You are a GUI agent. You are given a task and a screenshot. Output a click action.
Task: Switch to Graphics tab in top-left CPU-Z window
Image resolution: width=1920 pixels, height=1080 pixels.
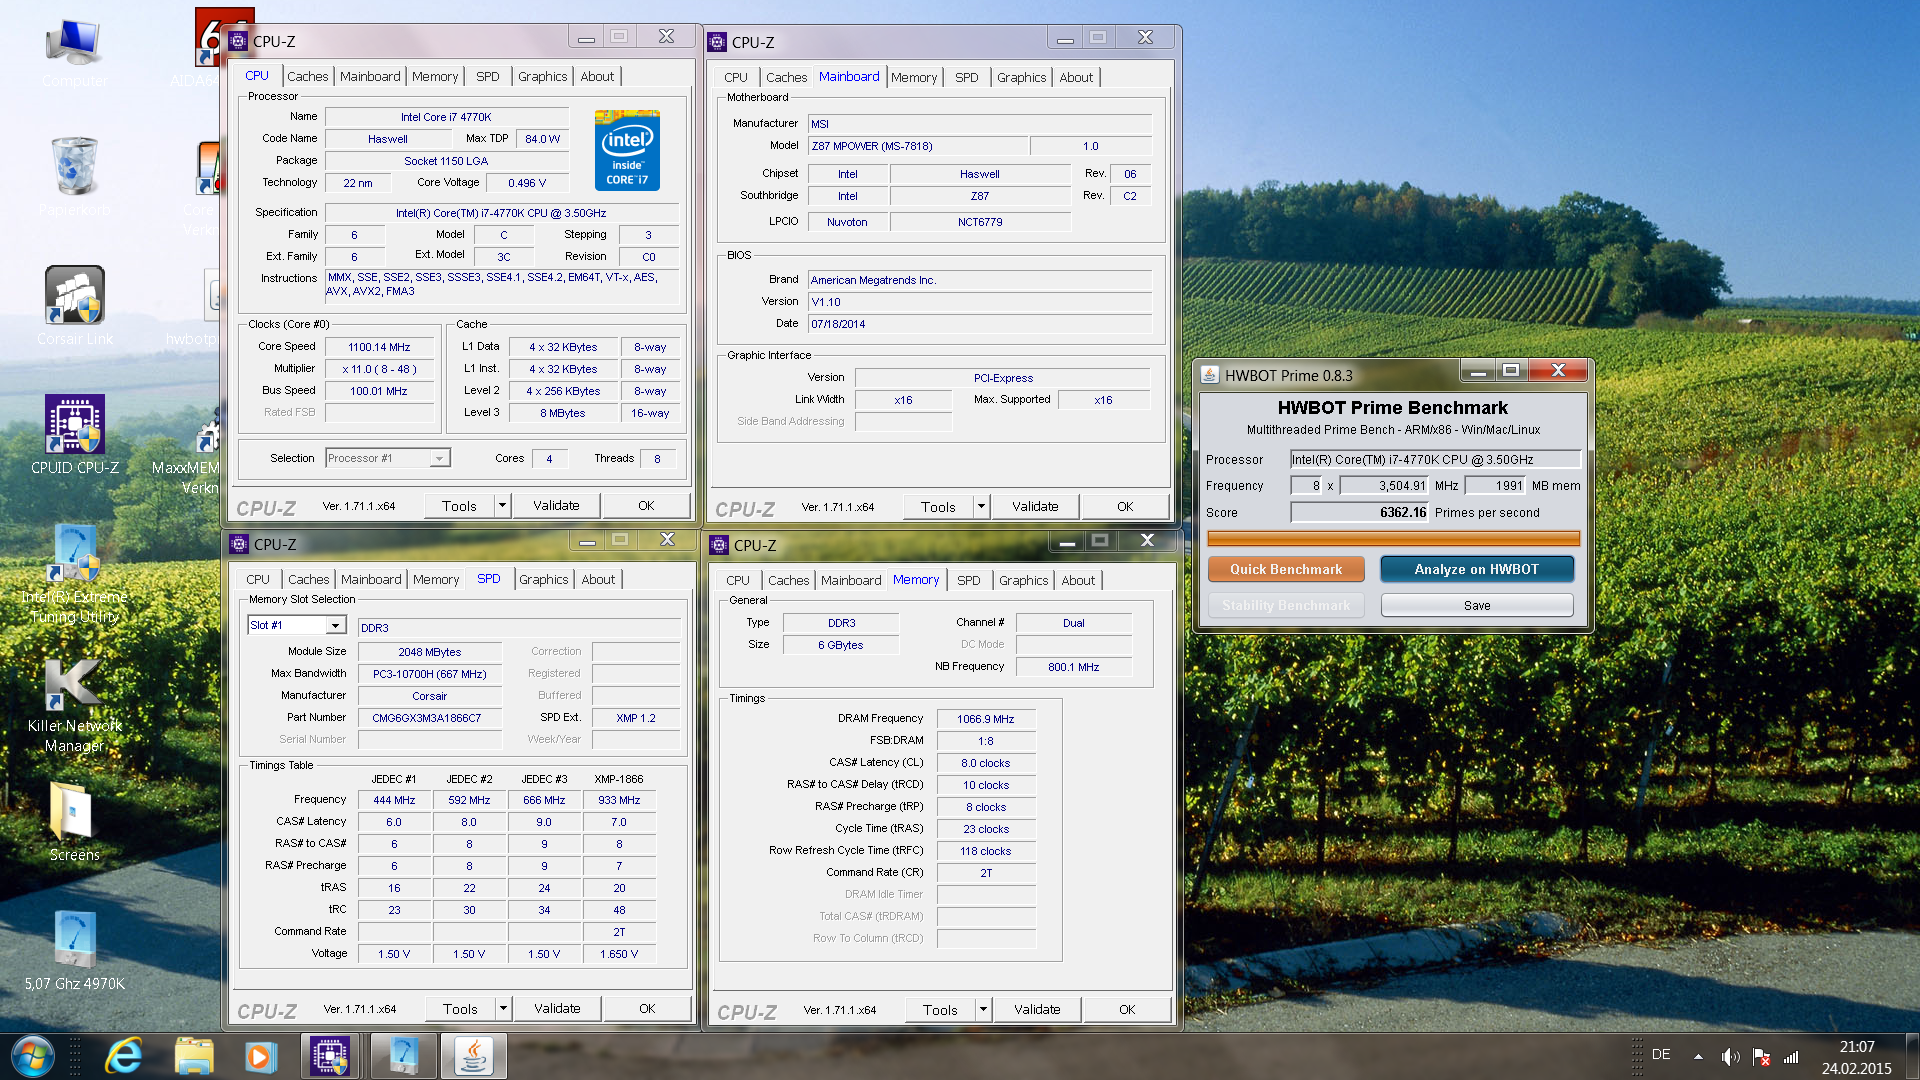(x=542, y=76)
